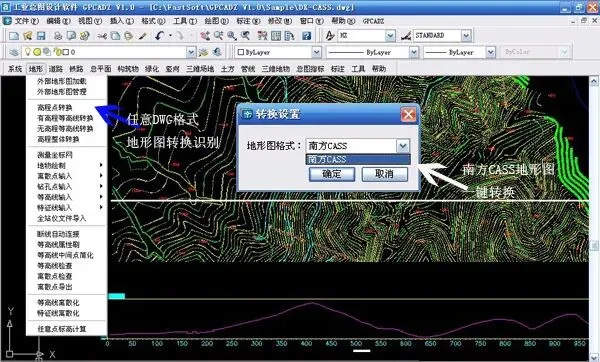Click the zoom magnifier toolbar icon
The image size is (600, 362).
[x=232, y=36]
